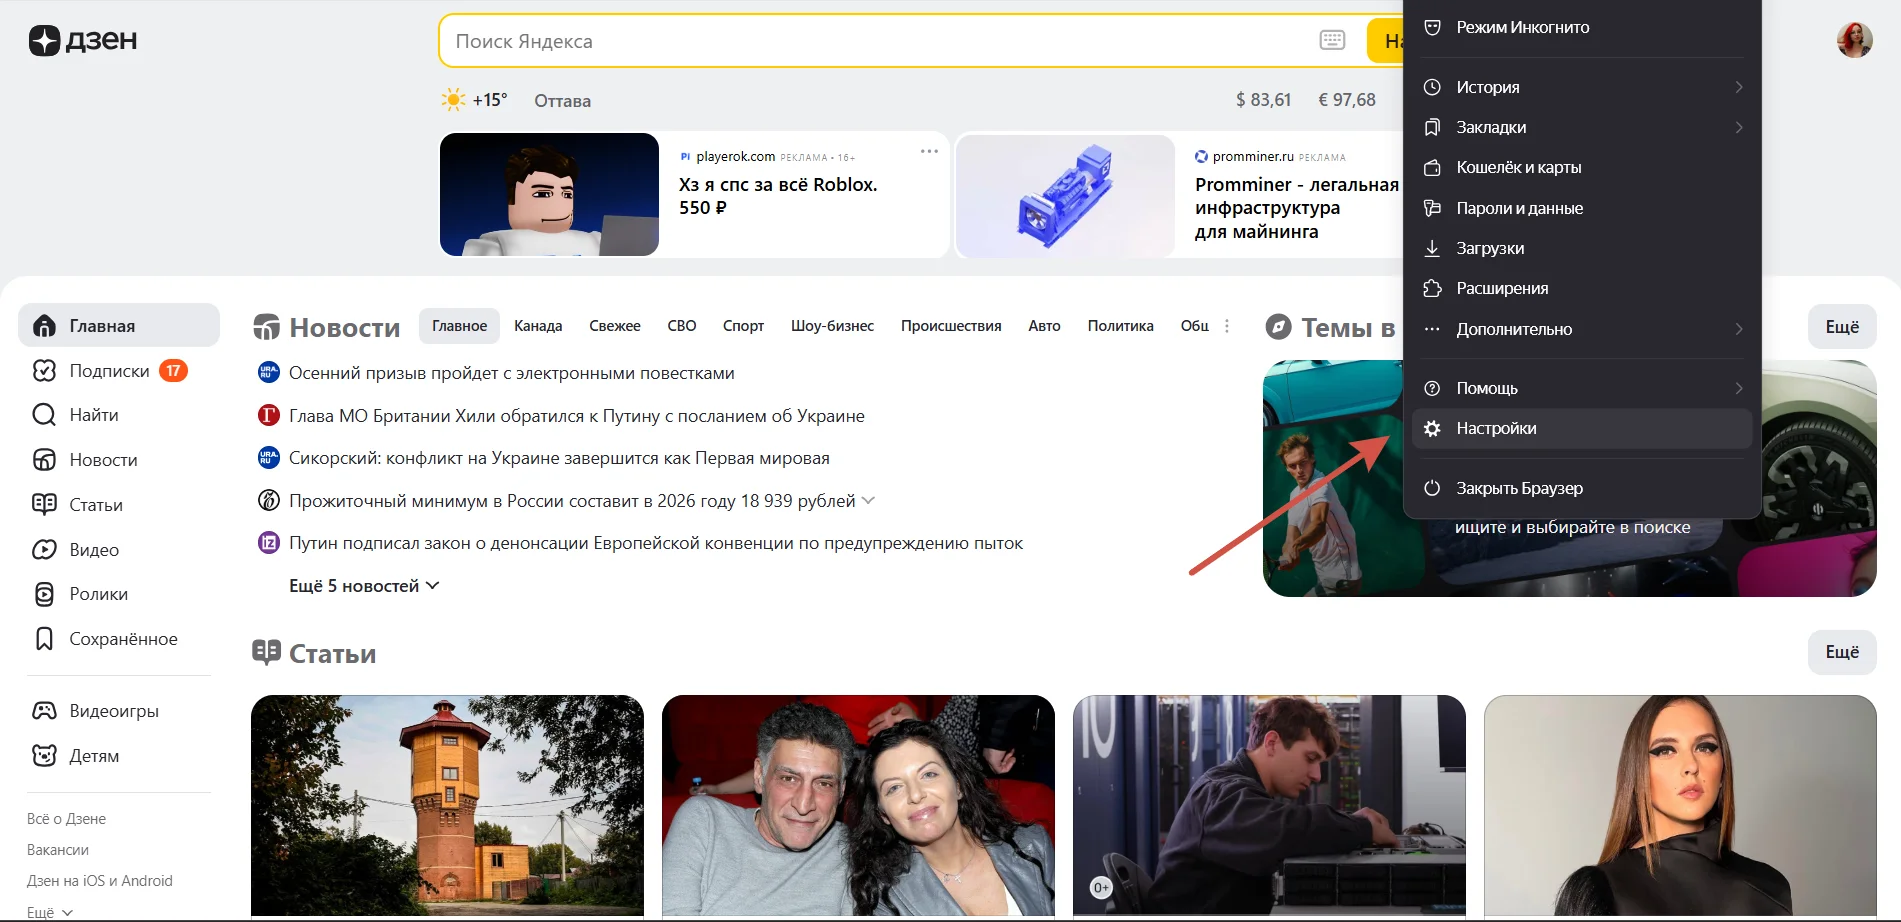Image resolution: width=1901 pixels, height=922 pixels.
Task: Open the user profile avatar
Action: [x=1854, y=40]
